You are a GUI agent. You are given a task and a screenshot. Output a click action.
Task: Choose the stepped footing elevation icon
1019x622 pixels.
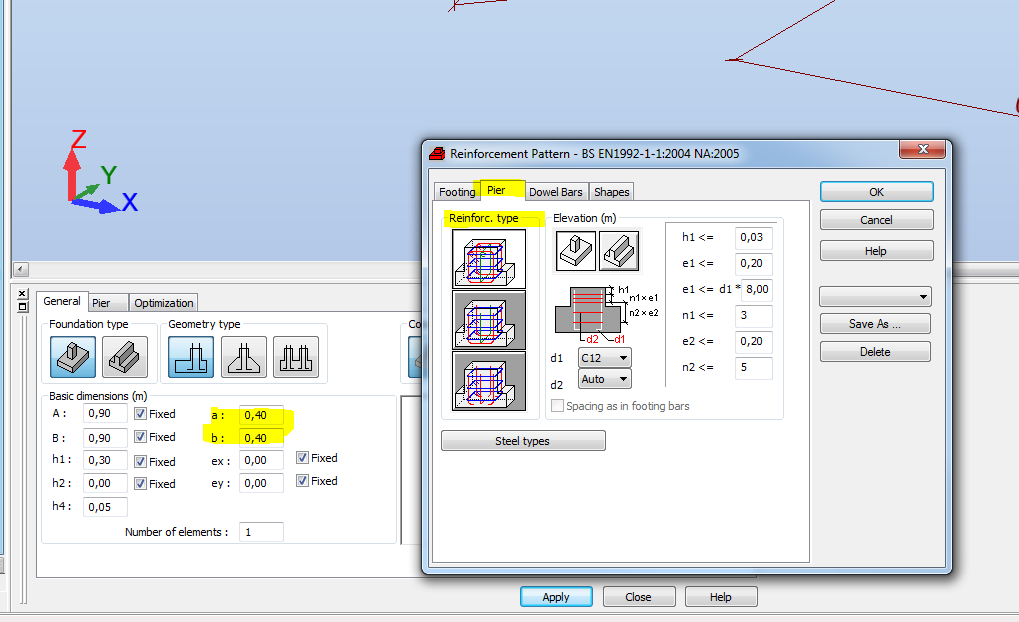pyautogui.click(x=619, y=250)
